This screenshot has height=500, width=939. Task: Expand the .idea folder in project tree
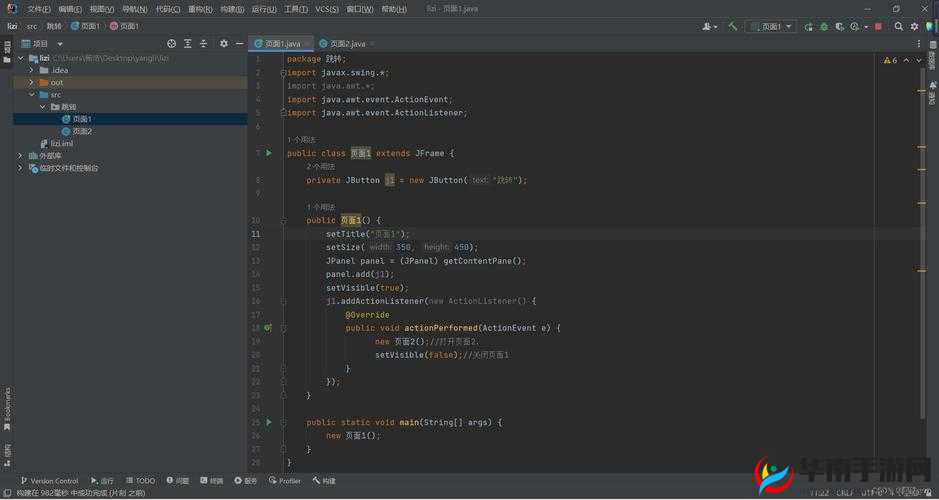(32, 70)
